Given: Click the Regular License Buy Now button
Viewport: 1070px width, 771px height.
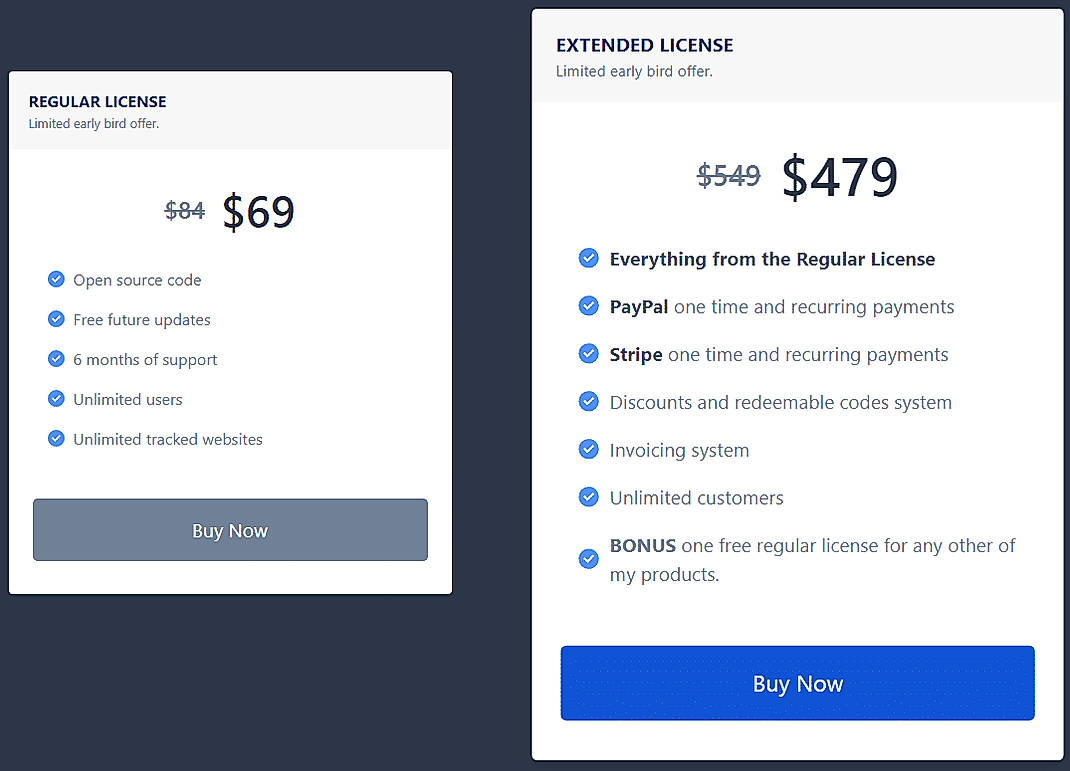Looking at the screenshot, I should coord(230,530).
